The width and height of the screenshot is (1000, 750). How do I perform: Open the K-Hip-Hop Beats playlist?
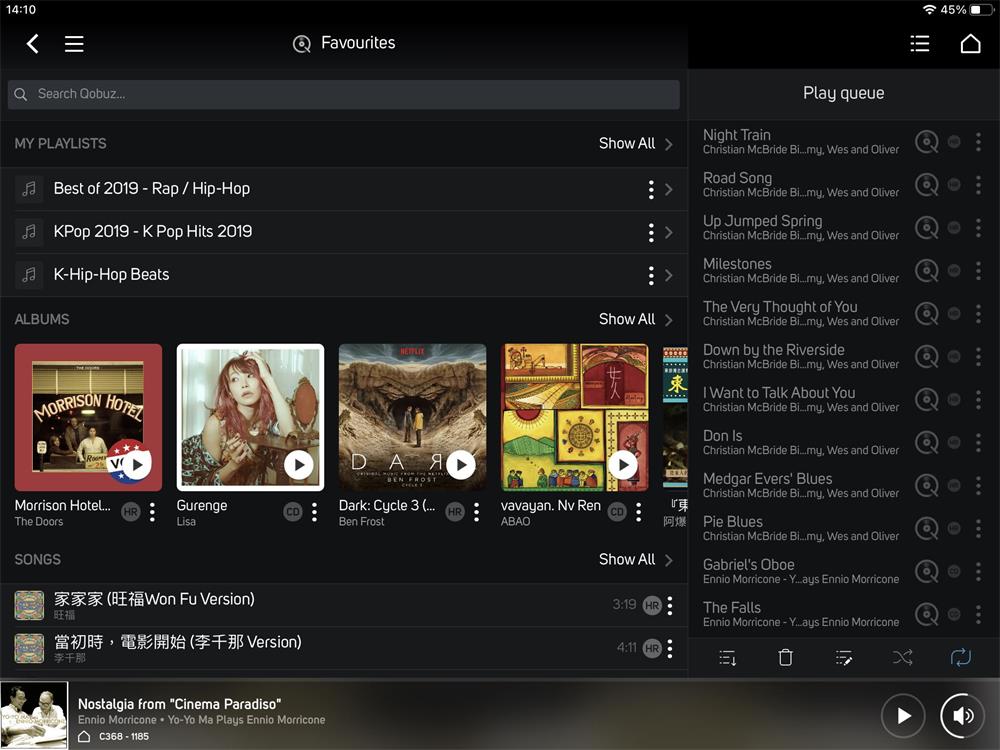[111, 274]
